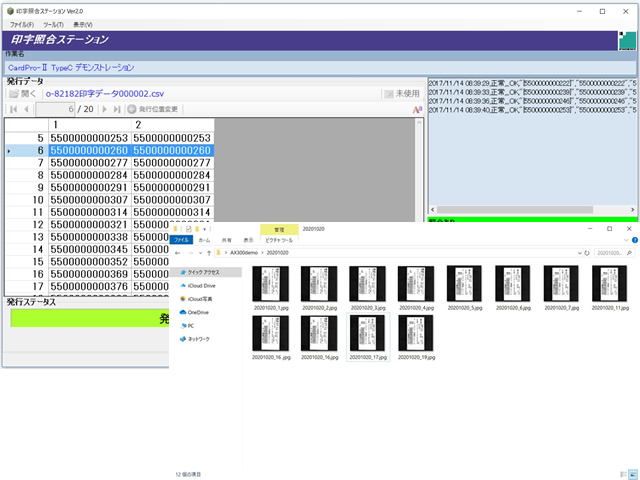Screen dimensions: 640x480
Task: Click the Explorer refresh icon
Action: coord(587,253)
